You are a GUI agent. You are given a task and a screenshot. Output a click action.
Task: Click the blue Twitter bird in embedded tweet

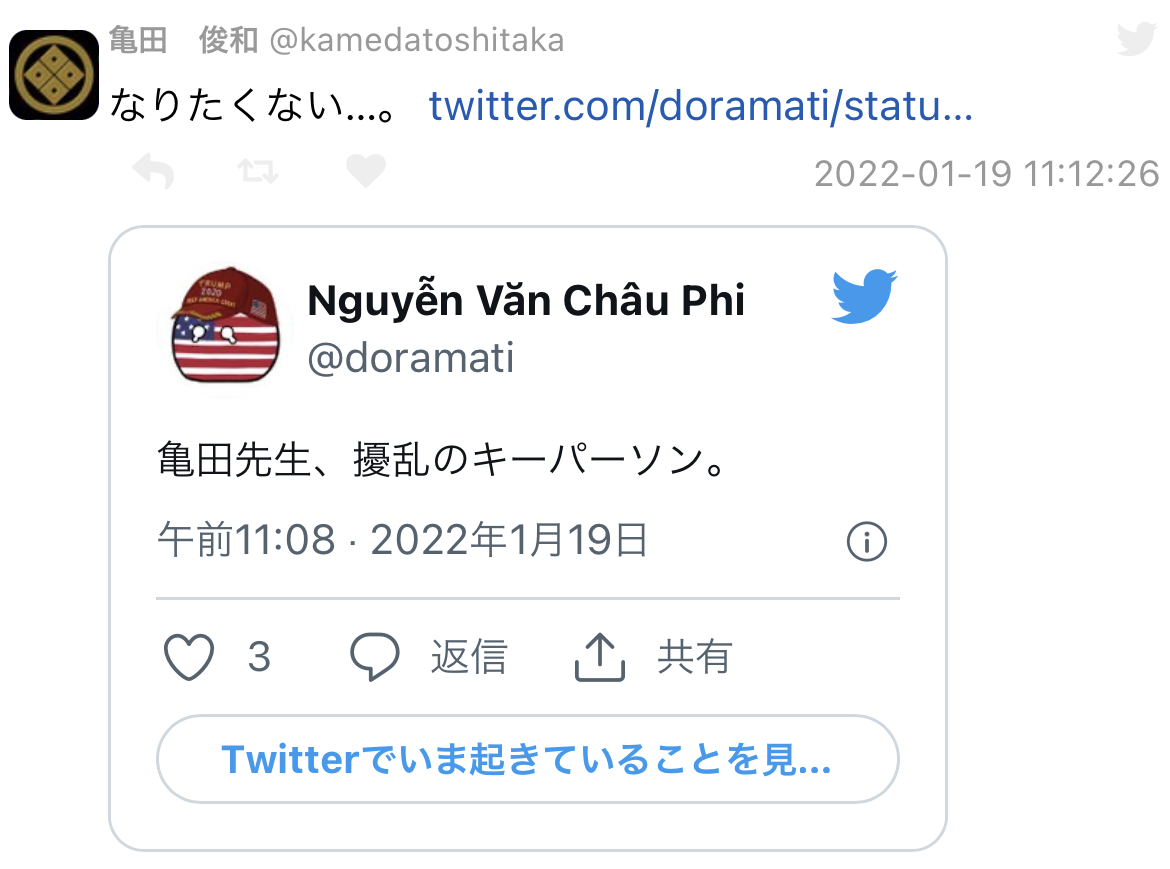pyautogui.click(x=864, y=296)
